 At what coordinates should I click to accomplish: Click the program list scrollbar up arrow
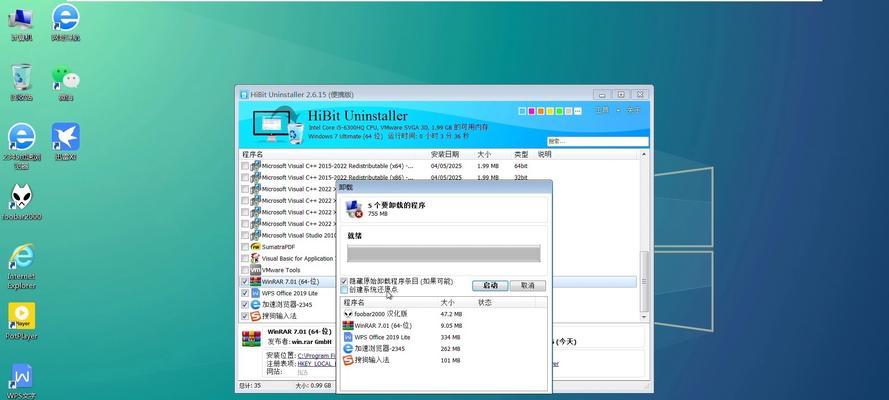(644, 154)
